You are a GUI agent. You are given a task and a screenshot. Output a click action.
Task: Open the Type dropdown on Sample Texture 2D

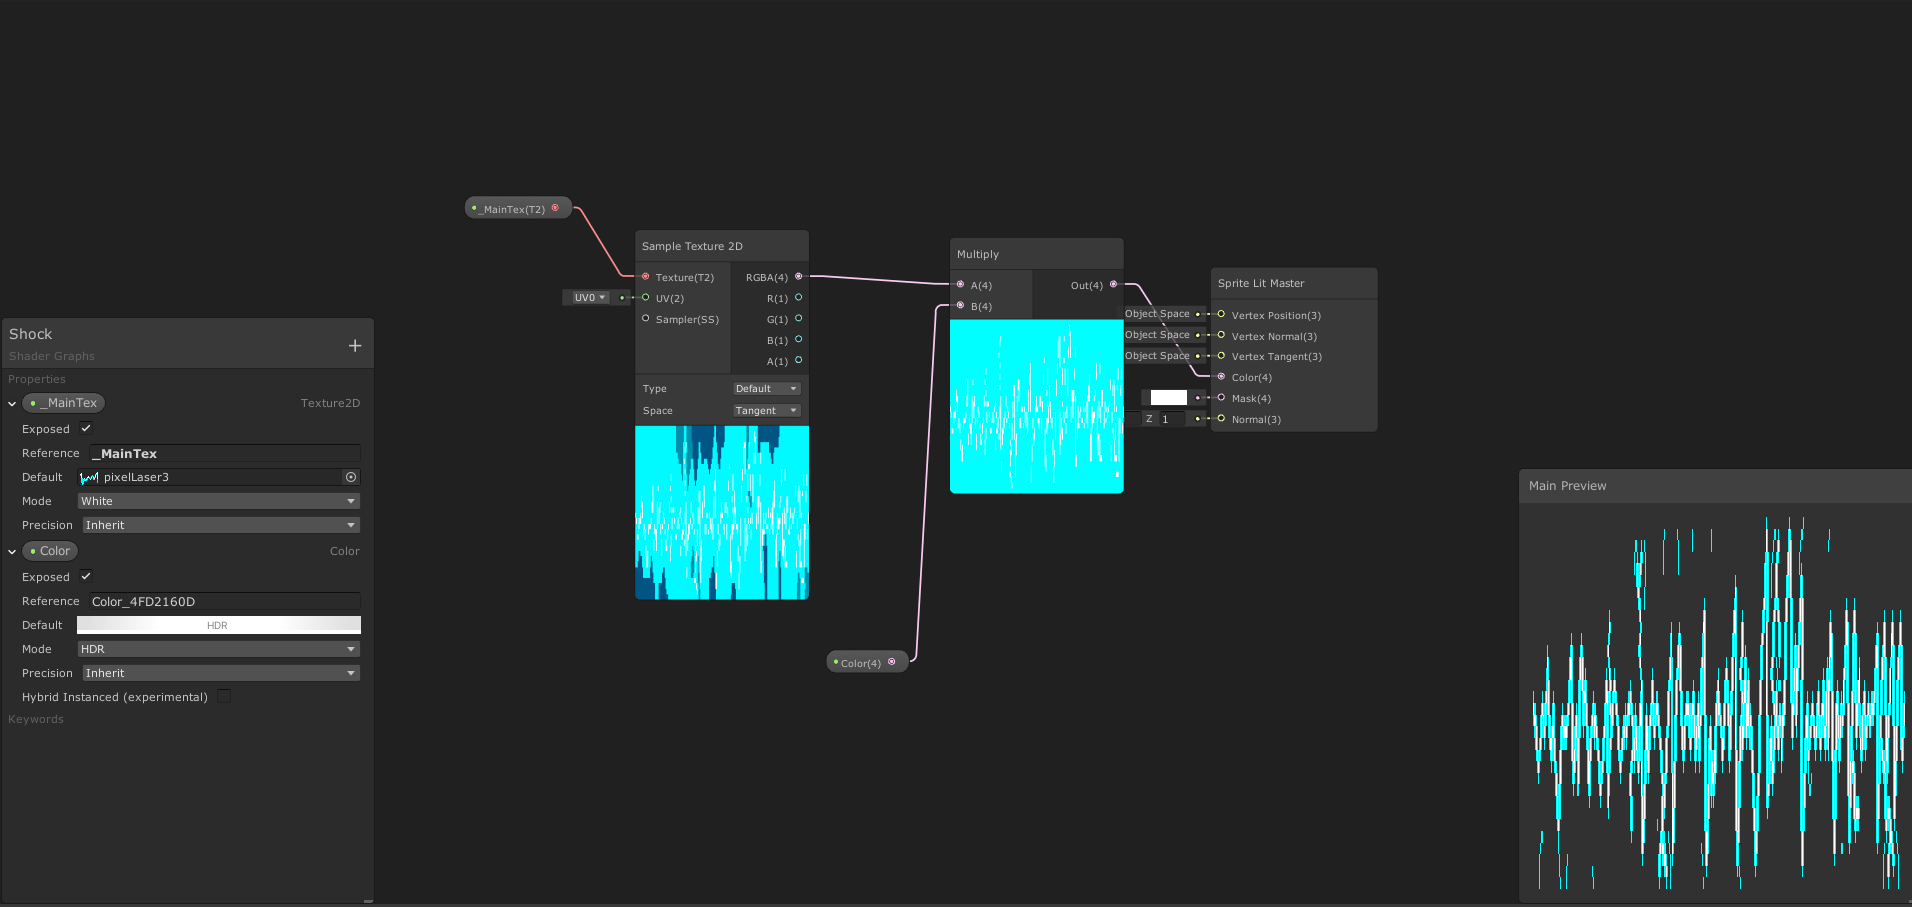(766, 388)
